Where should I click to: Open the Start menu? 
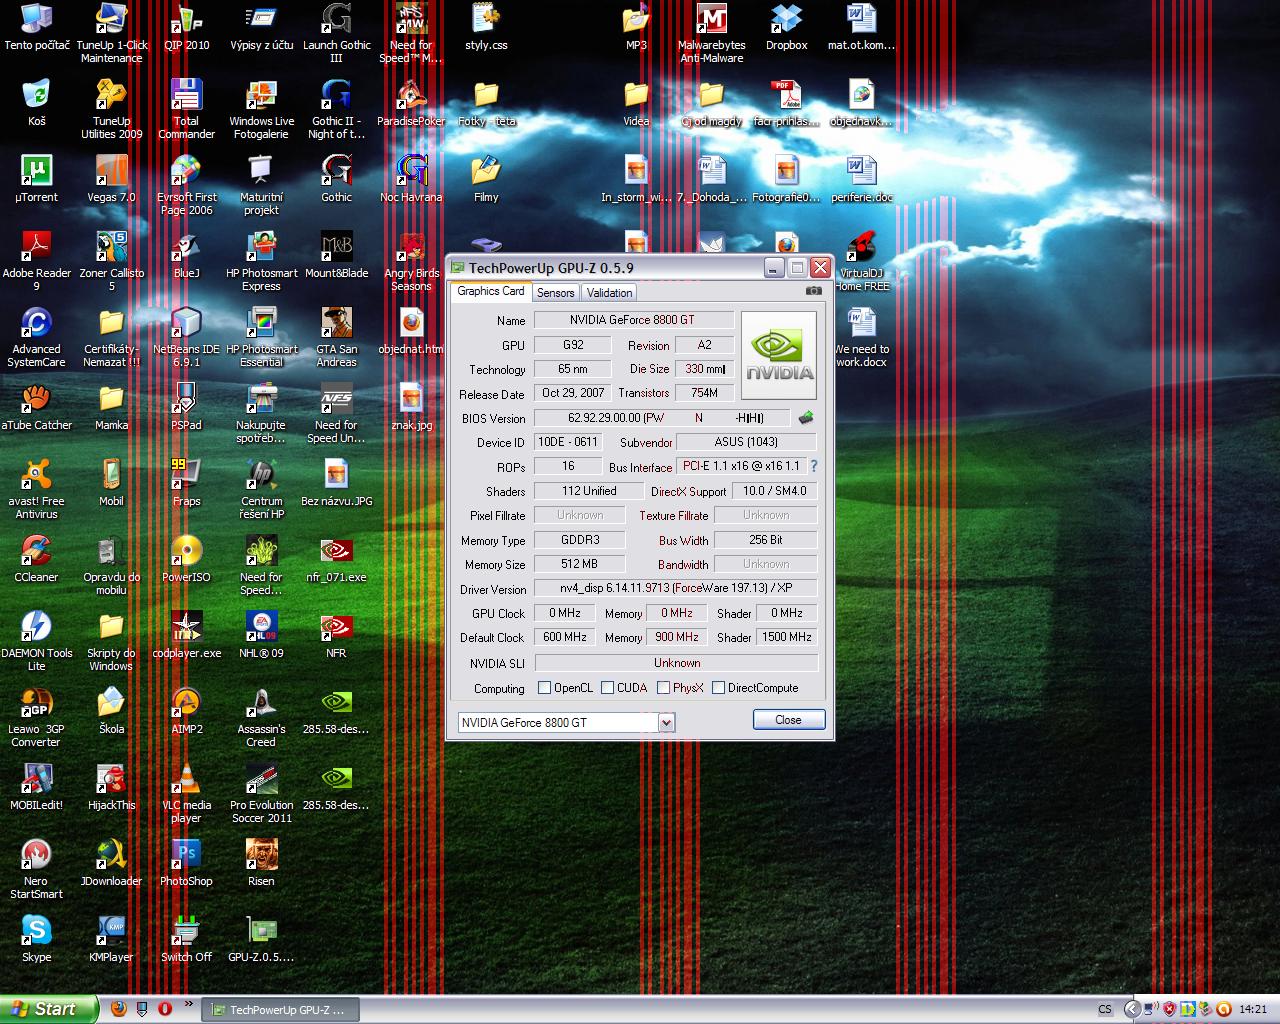(49, 1009)
